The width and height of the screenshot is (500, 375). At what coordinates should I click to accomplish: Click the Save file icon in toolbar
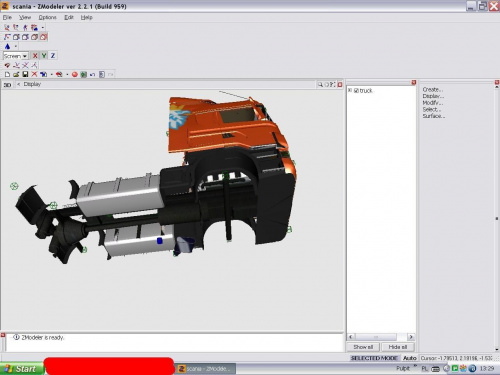click(25, 74)
